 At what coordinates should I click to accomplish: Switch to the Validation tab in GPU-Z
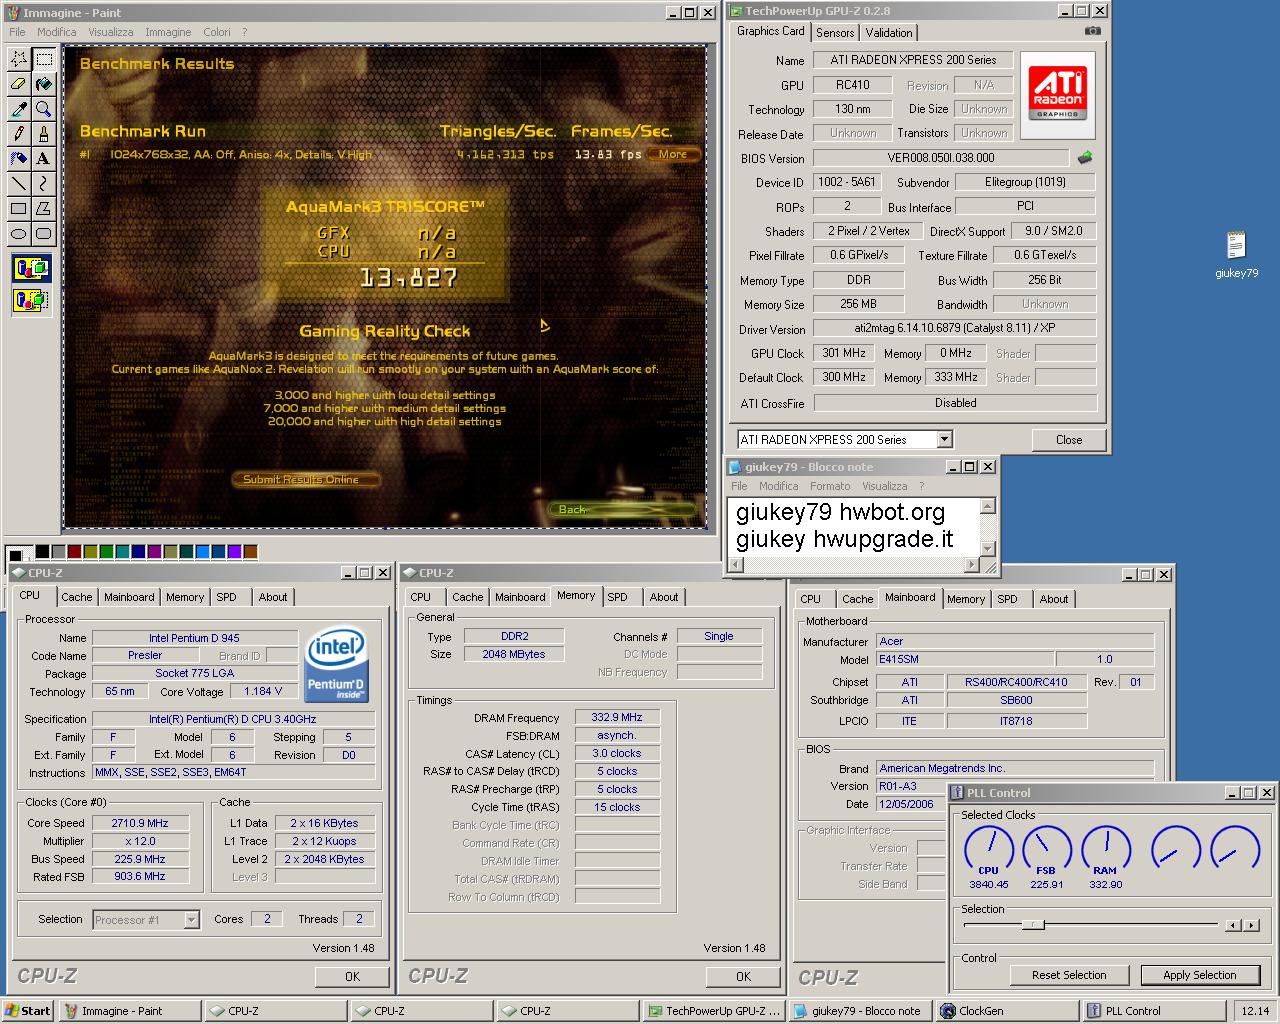click(x=889, y=32)
